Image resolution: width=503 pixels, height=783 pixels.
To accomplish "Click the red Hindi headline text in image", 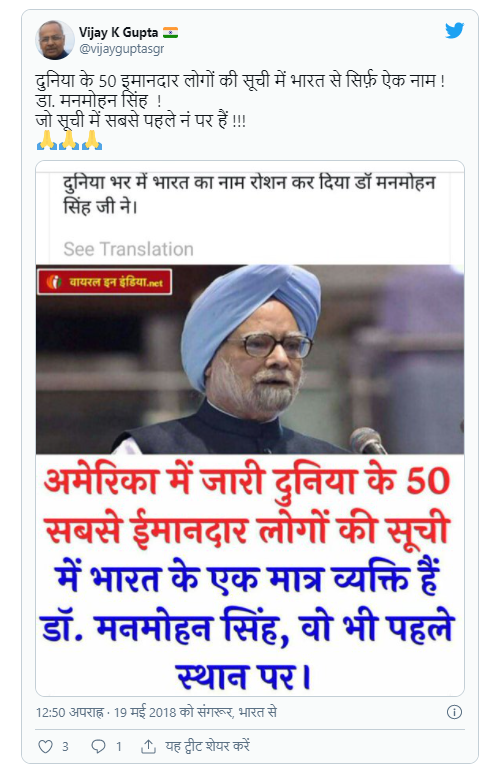I will [248, 504].
